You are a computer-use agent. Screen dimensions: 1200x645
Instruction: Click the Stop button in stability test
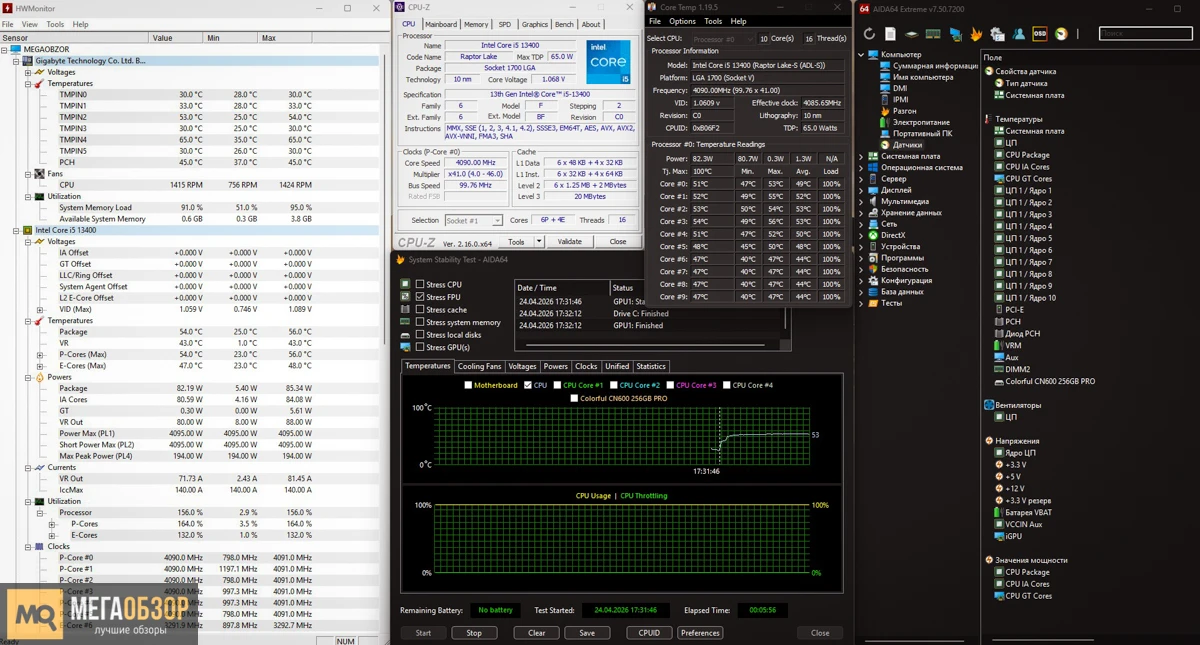coord(474,633)
